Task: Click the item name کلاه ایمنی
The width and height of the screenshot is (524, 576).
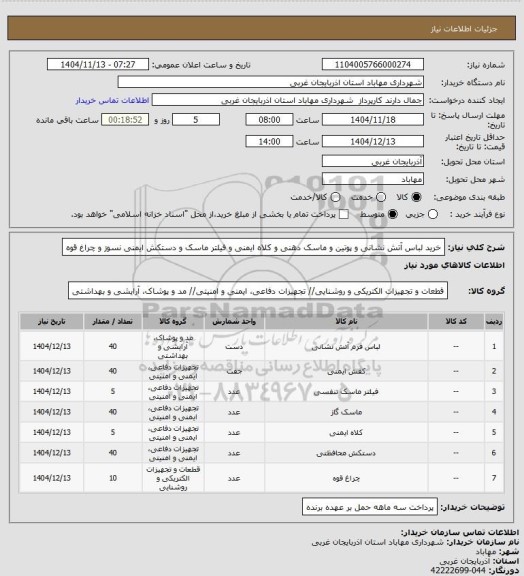Action: click(346, 432)
